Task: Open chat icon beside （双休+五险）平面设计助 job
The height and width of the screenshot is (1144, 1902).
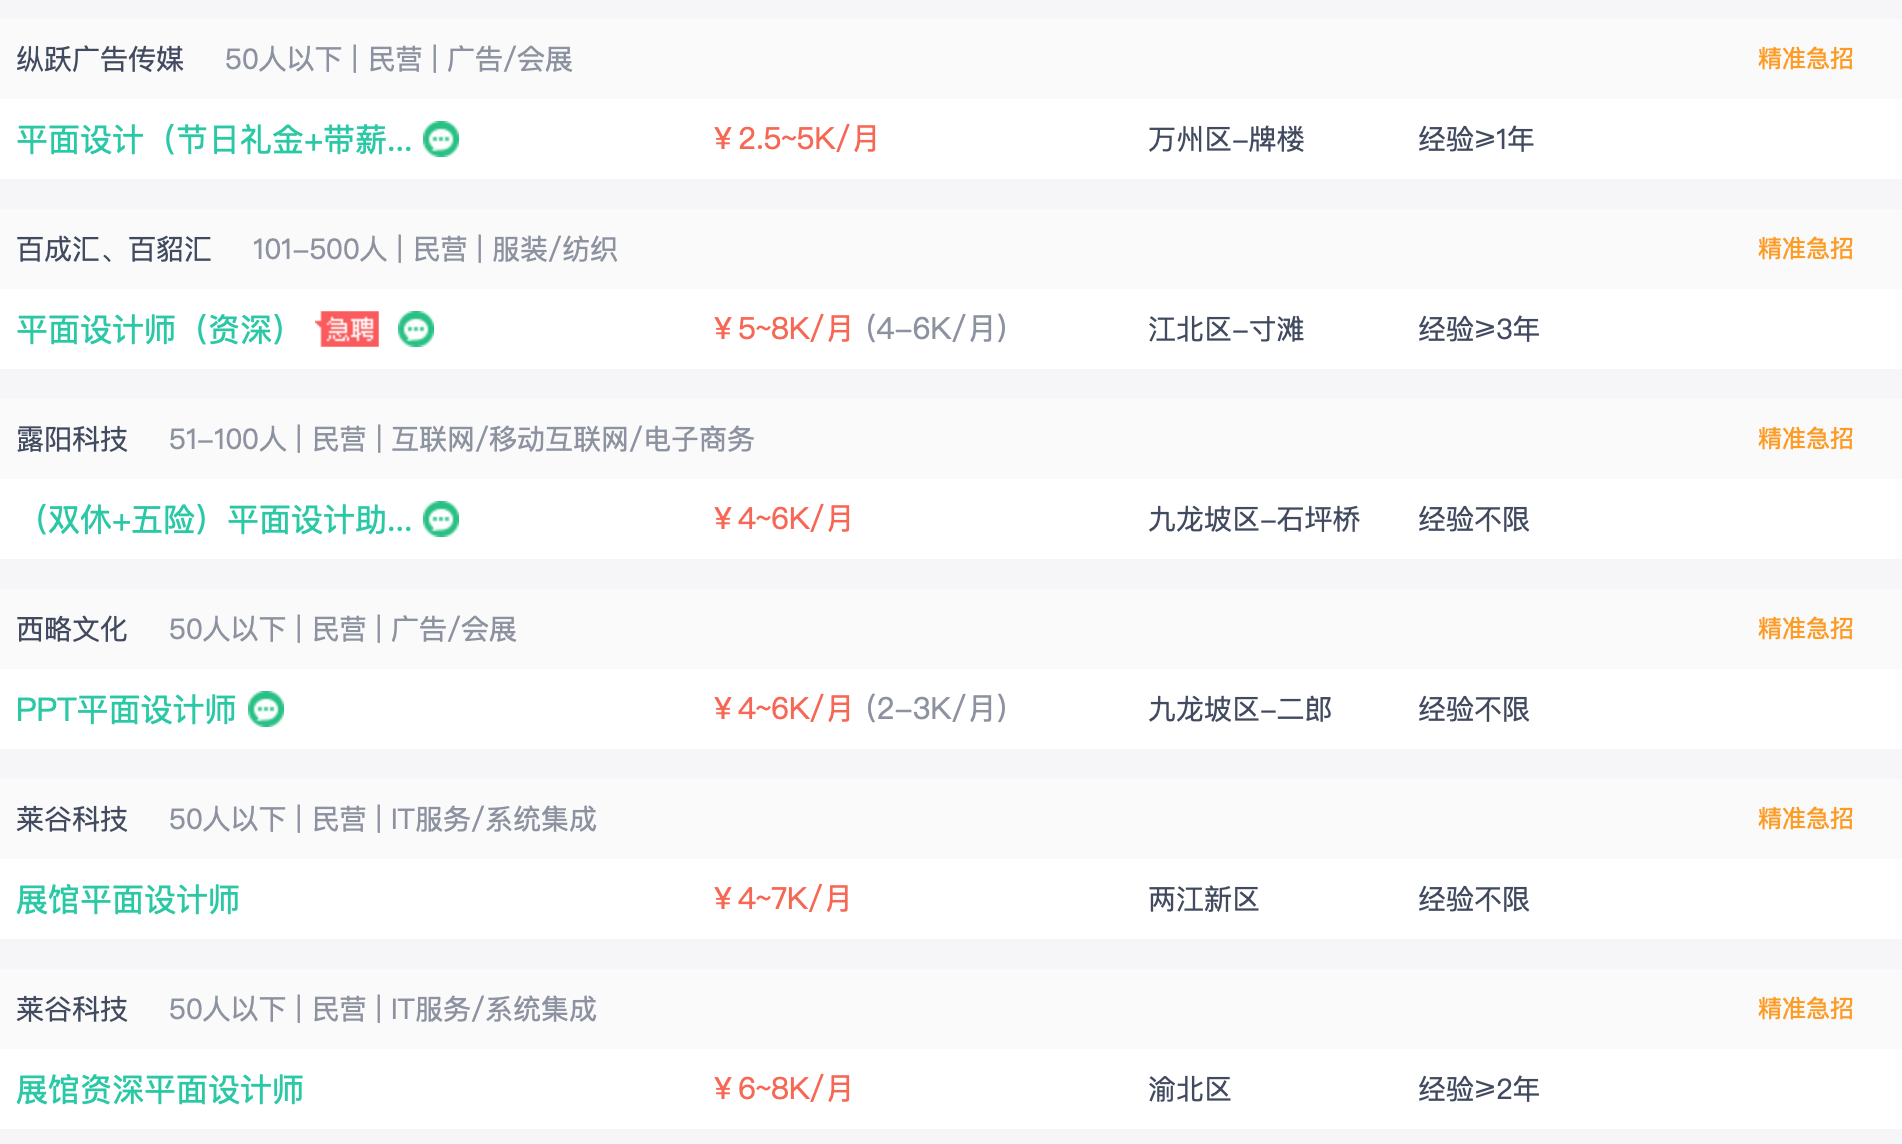Action: point(441,519)
